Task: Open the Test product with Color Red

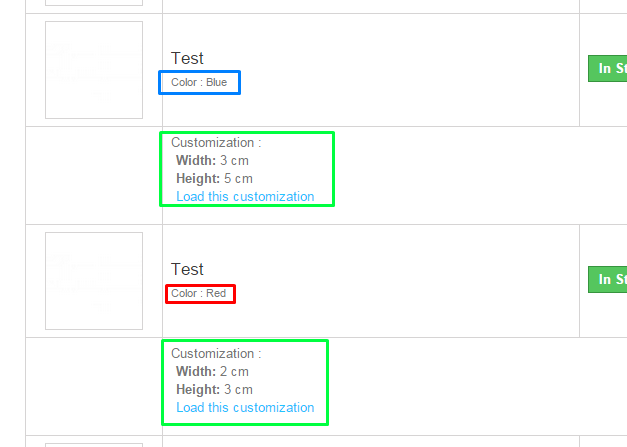Action: [187, 269]
